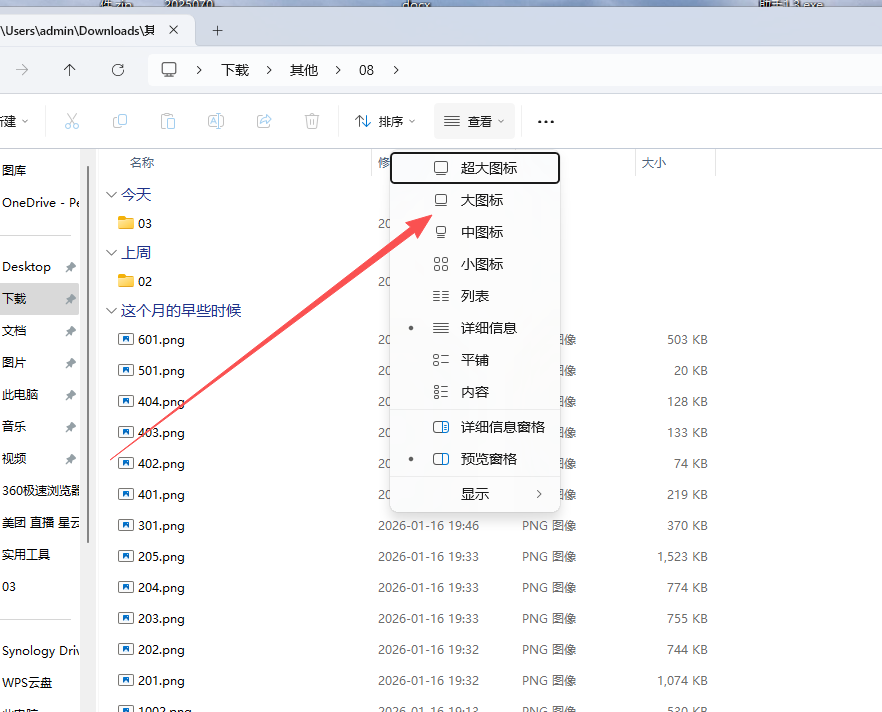Toggle the 预览窗格 preview pane
This screenshot has height=712, width=882.
(x=488, y=459)
